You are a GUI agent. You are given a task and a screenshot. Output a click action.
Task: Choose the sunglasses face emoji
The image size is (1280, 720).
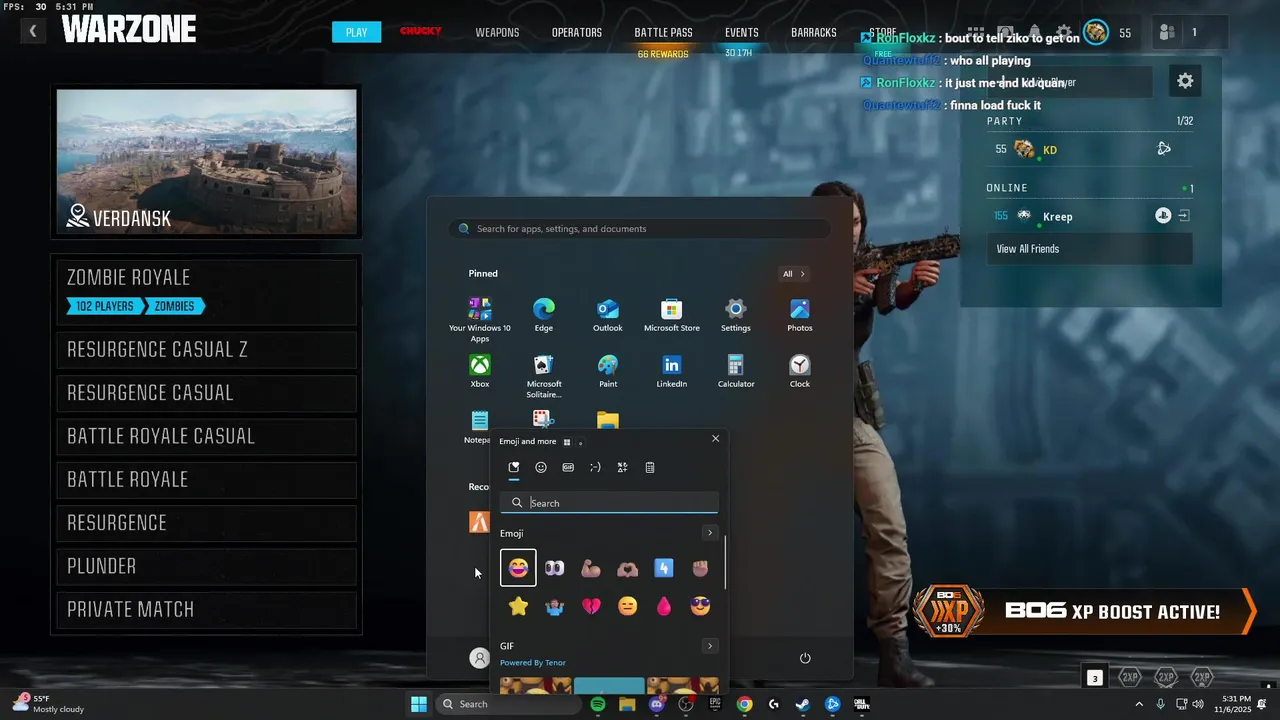click(x=700, y=606)
